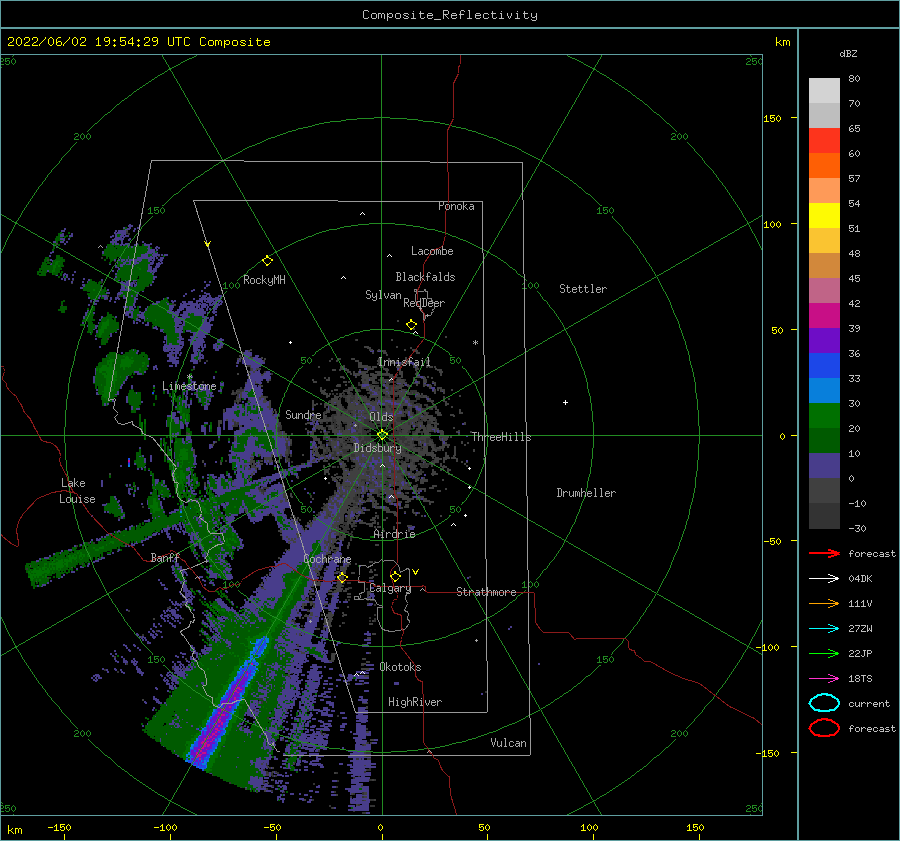Click the Composite_Reflectivity title
Screen dimensions: 900x841
tap(450, 15)
